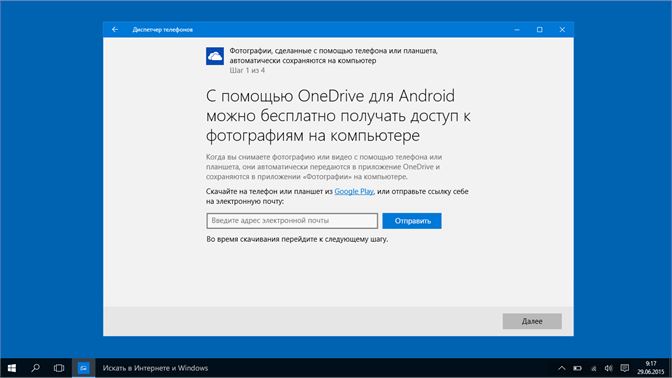
Task: Click the 'Шаг 1 из 4' step text
Action: [247, 70]
